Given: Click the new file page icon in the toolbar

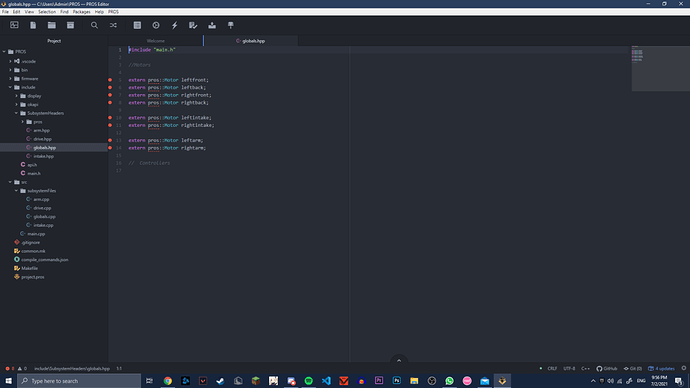Looking at the screenshot, I should tap(33, 25).
